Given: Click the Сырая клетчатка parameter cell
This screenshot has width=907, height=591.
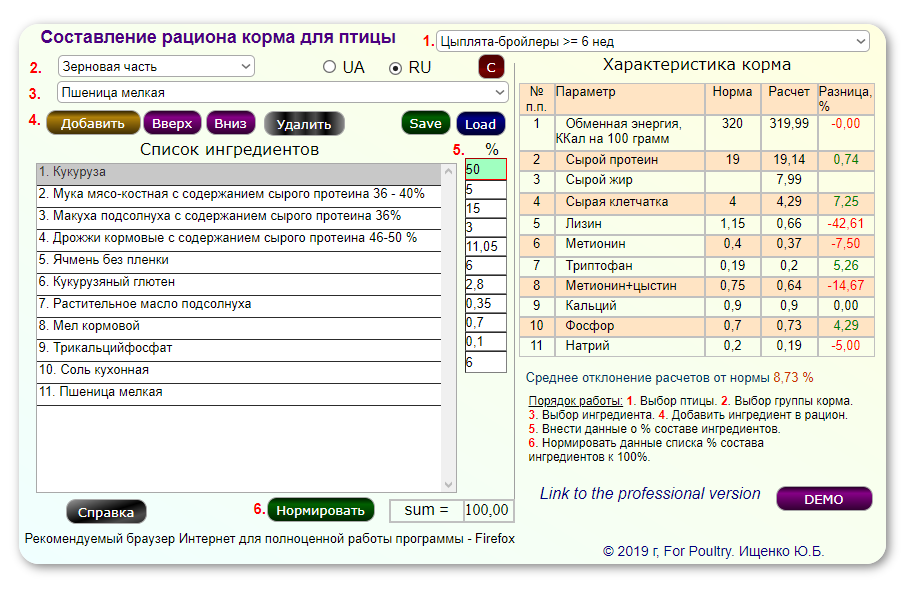Looking at the screenshot, I should (x=629, y=202).
